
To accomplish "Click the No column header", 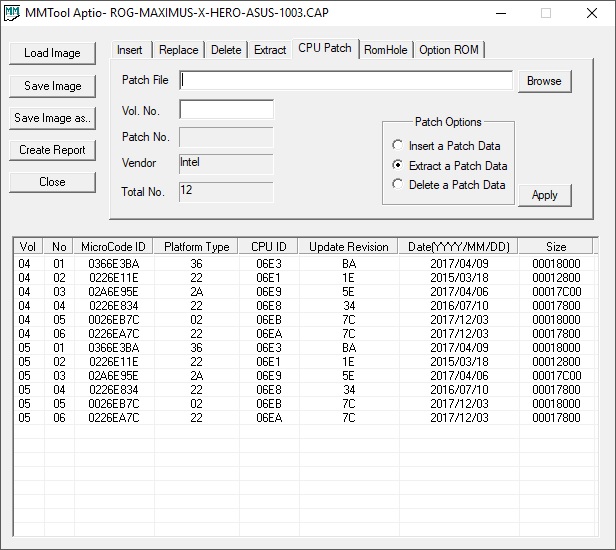I will coord(59,247).
